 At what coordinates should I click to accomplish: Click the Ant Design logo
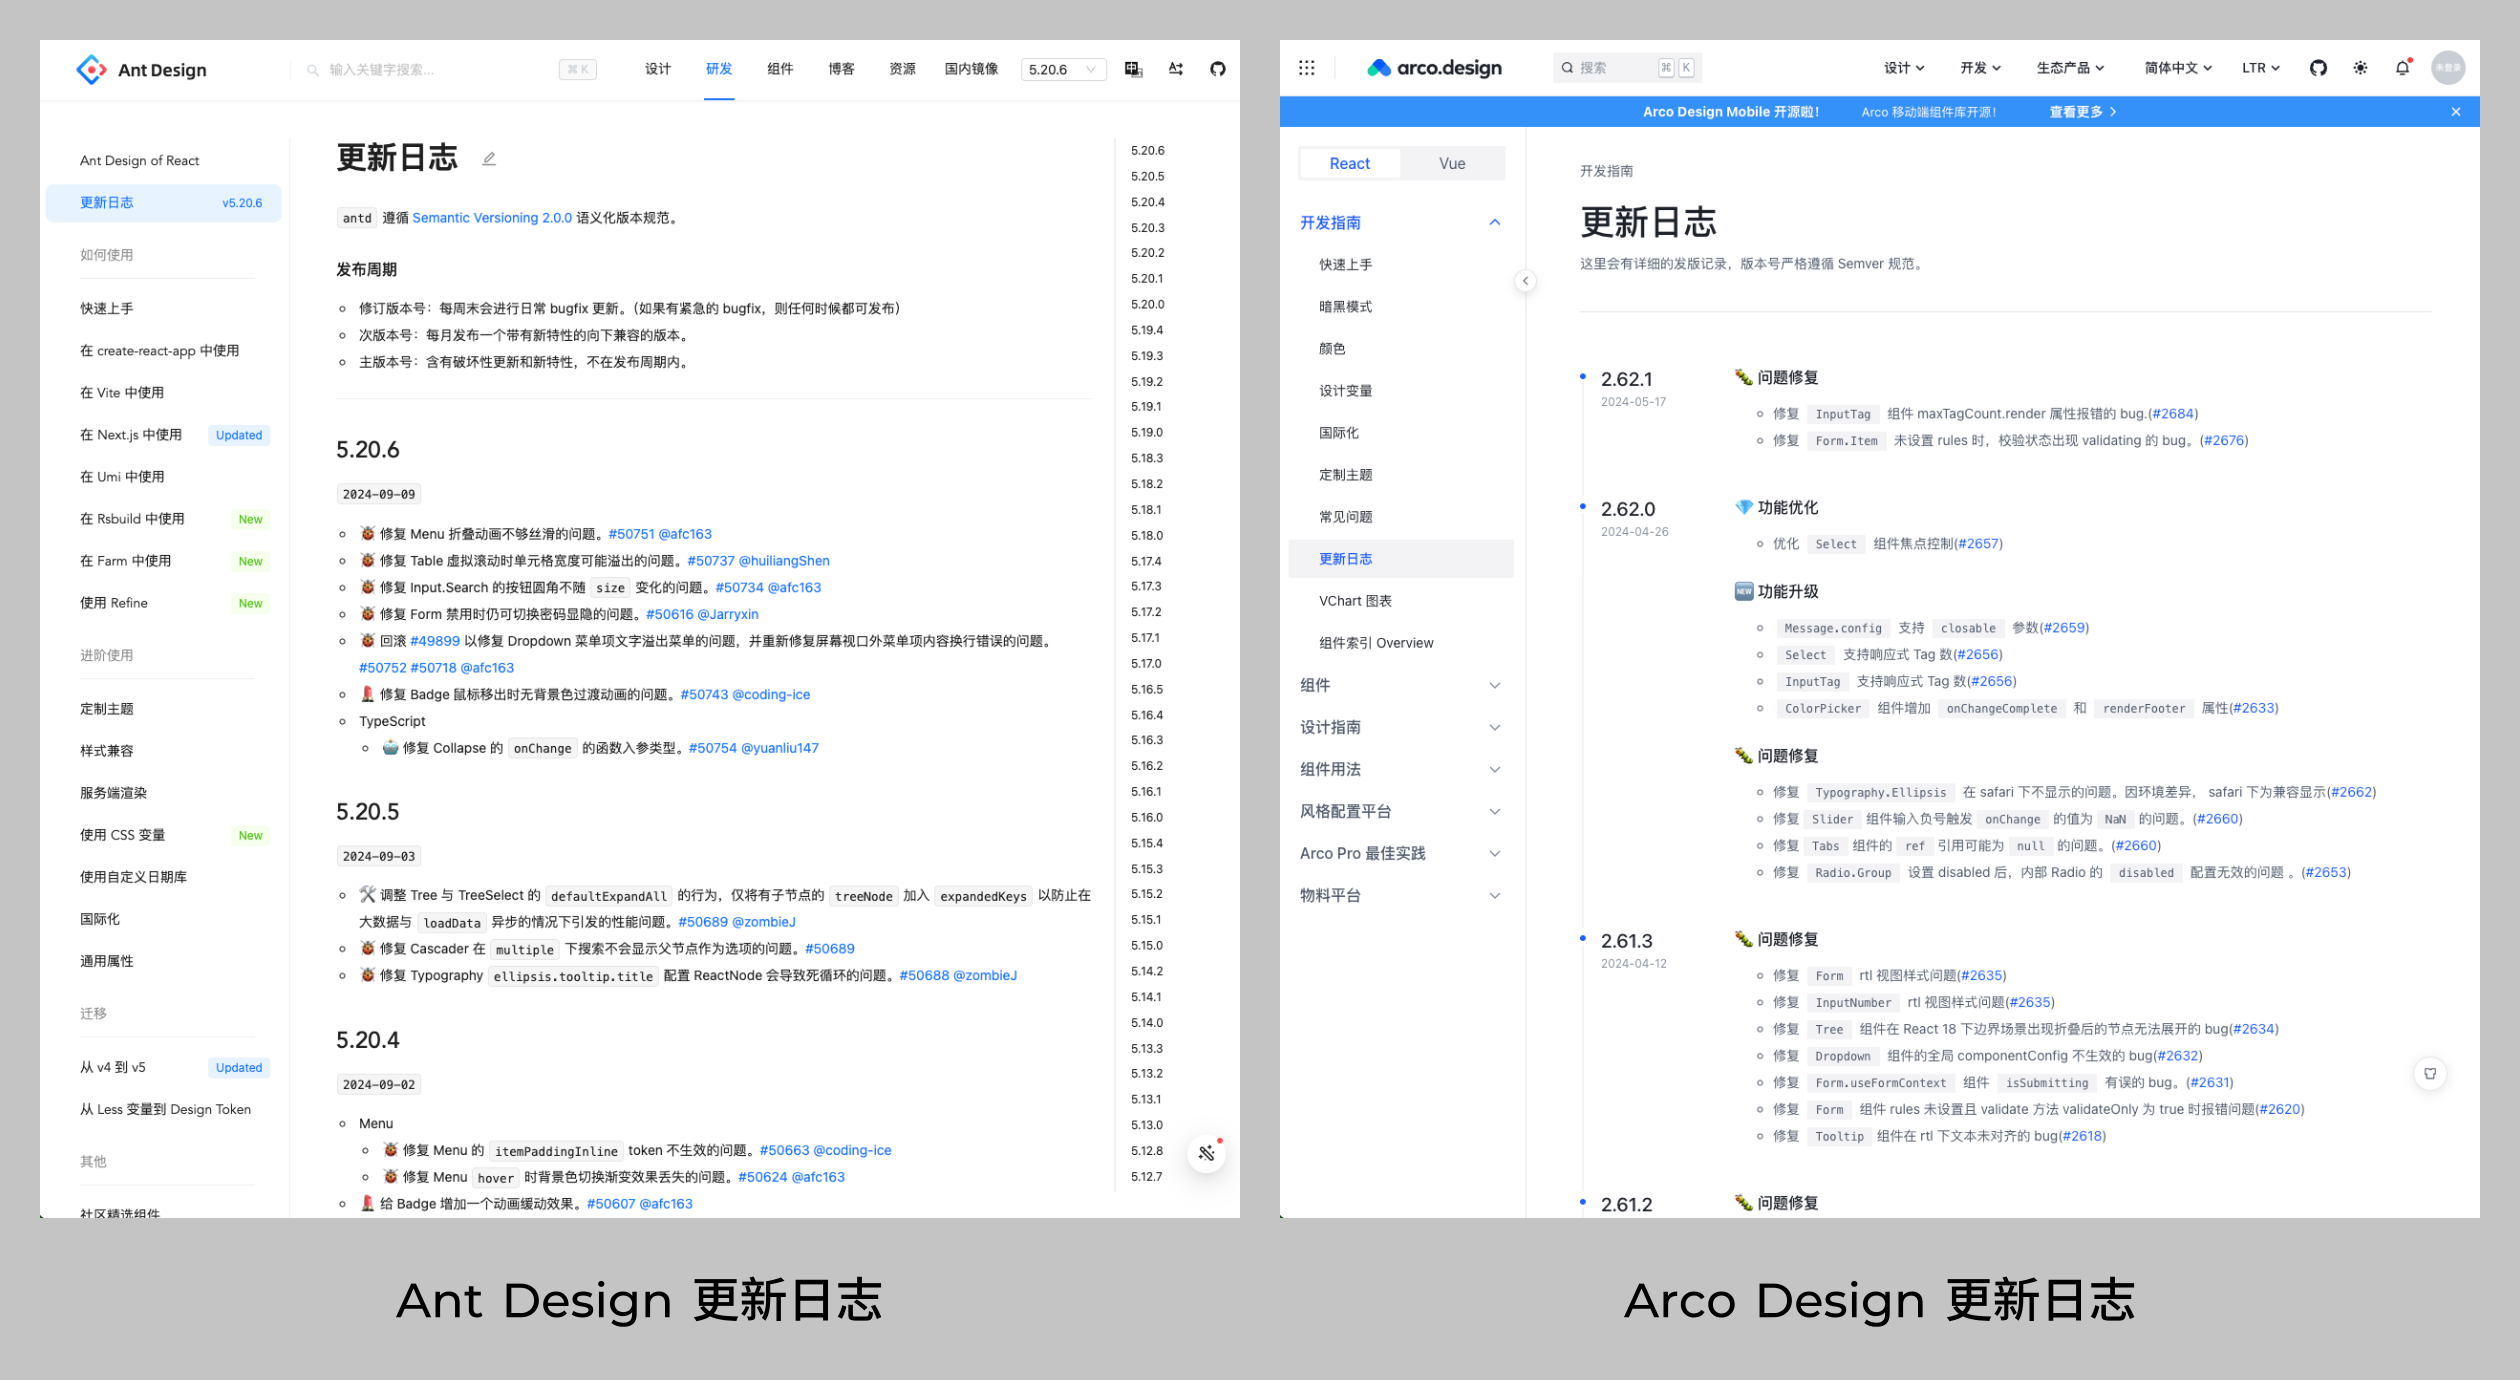[141, 69]
